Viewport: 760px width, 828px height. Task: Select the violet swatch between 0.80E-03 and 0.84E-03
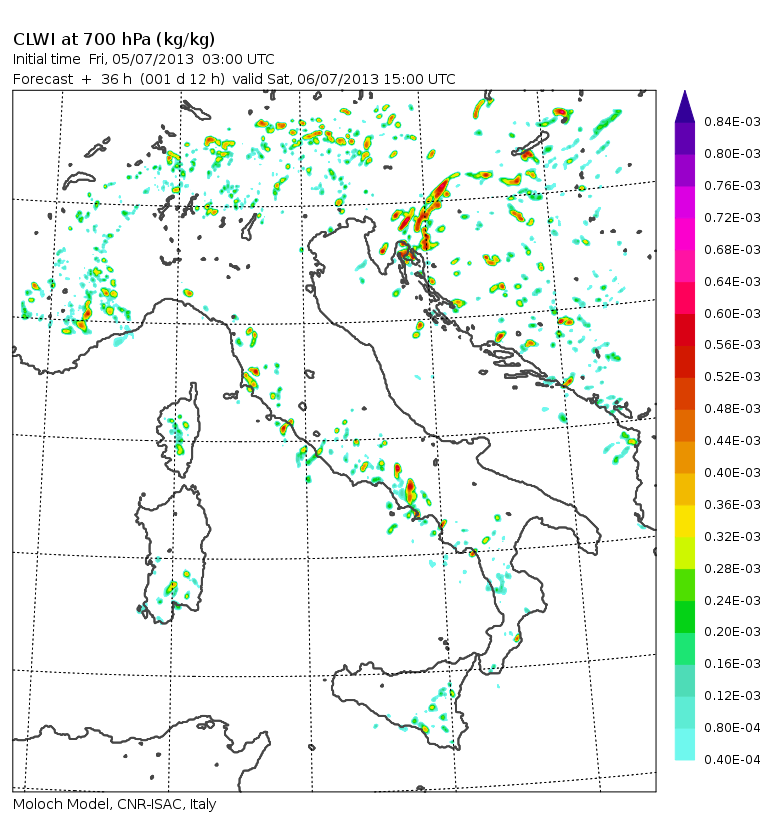point(685,138)
